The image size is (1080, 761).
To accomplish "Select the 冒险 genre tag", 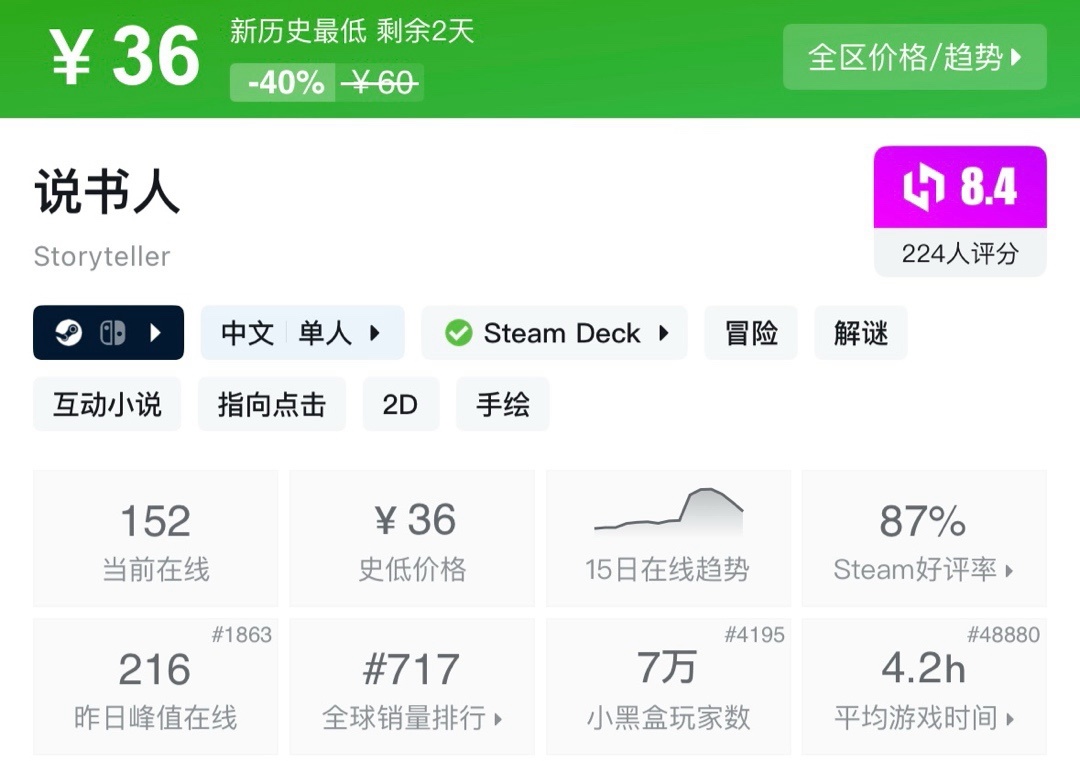I will tap(751, 332).
